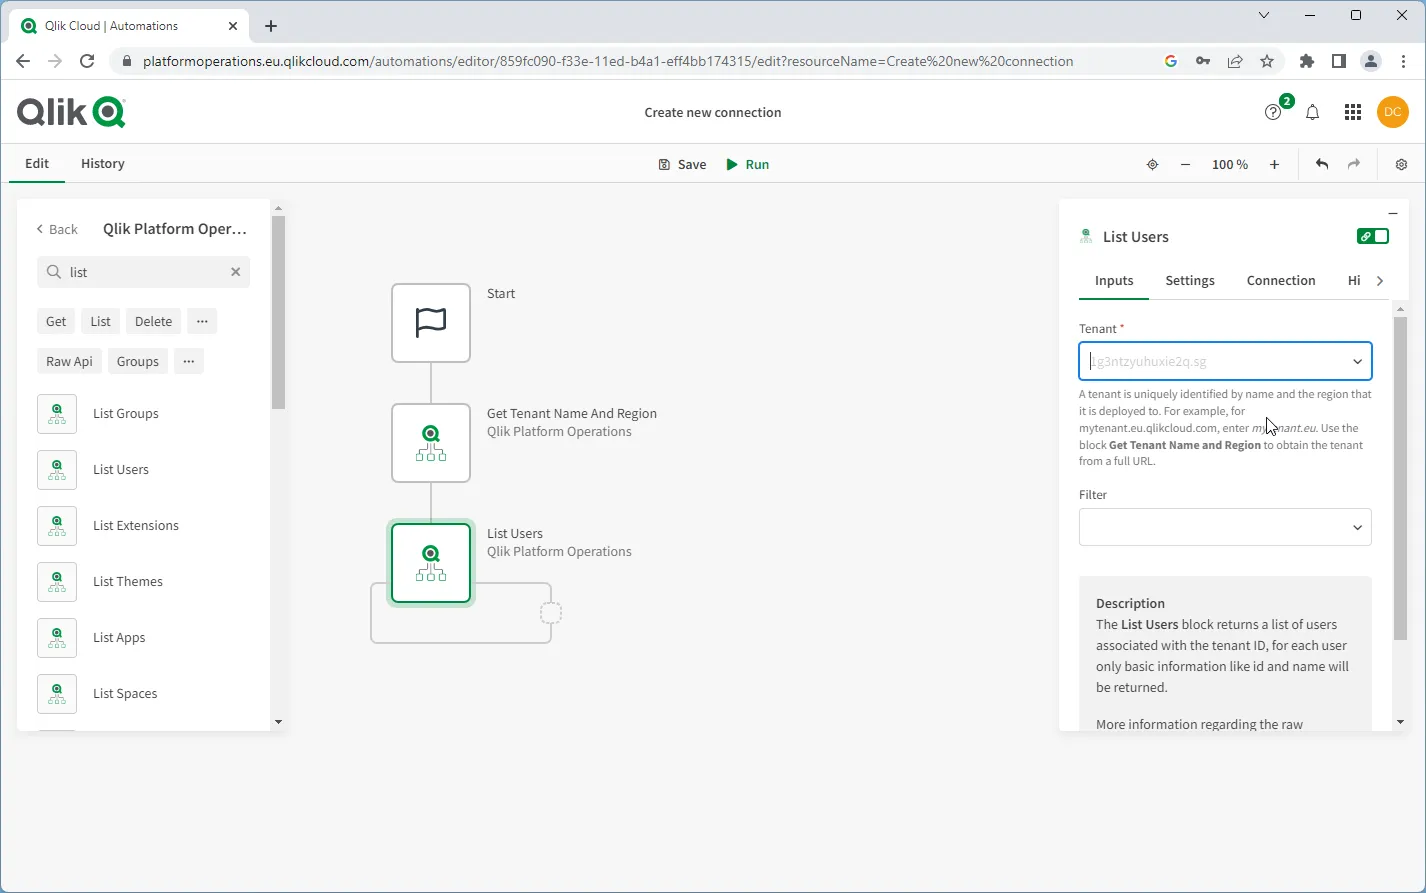1426x893 pixels.
Task: Run the automation
Action: [x=747, y=165]
